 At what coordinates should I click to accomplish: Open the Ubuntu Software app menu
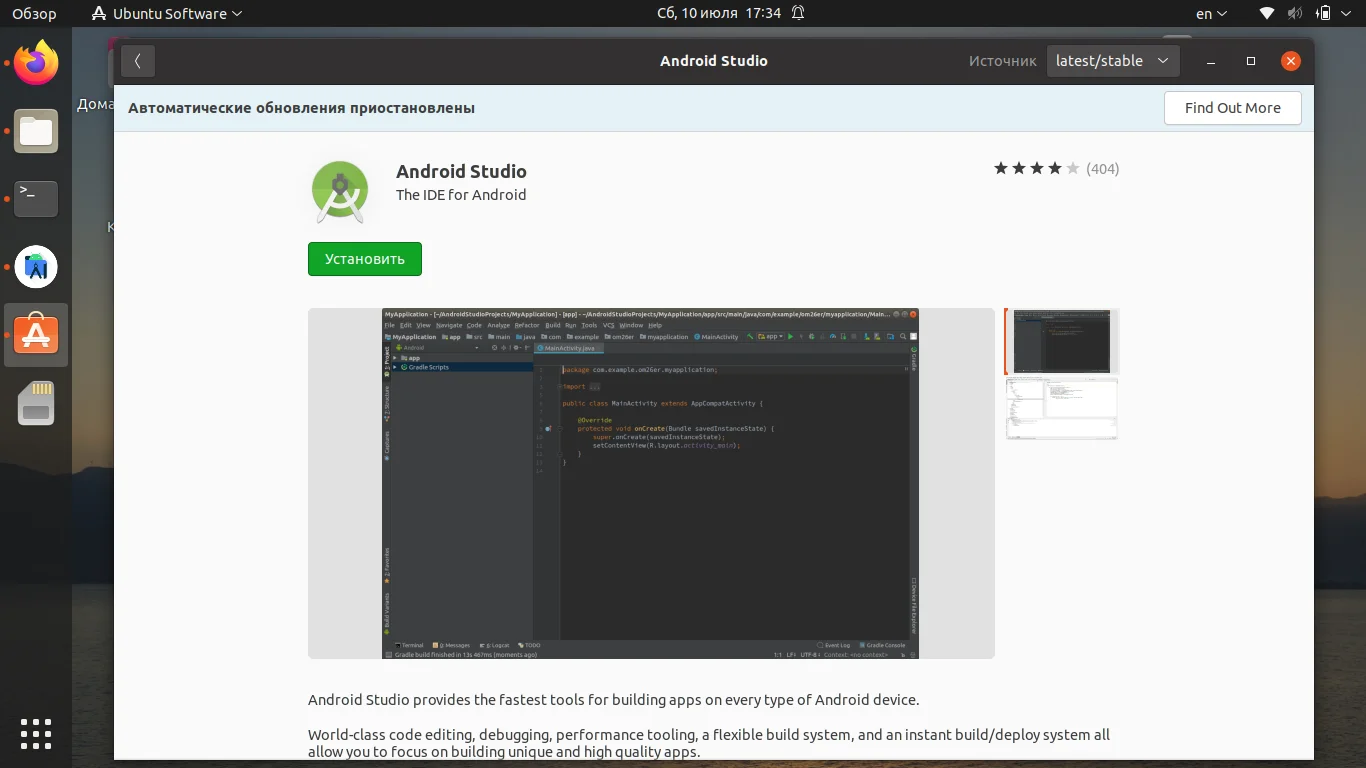[166, 14]
